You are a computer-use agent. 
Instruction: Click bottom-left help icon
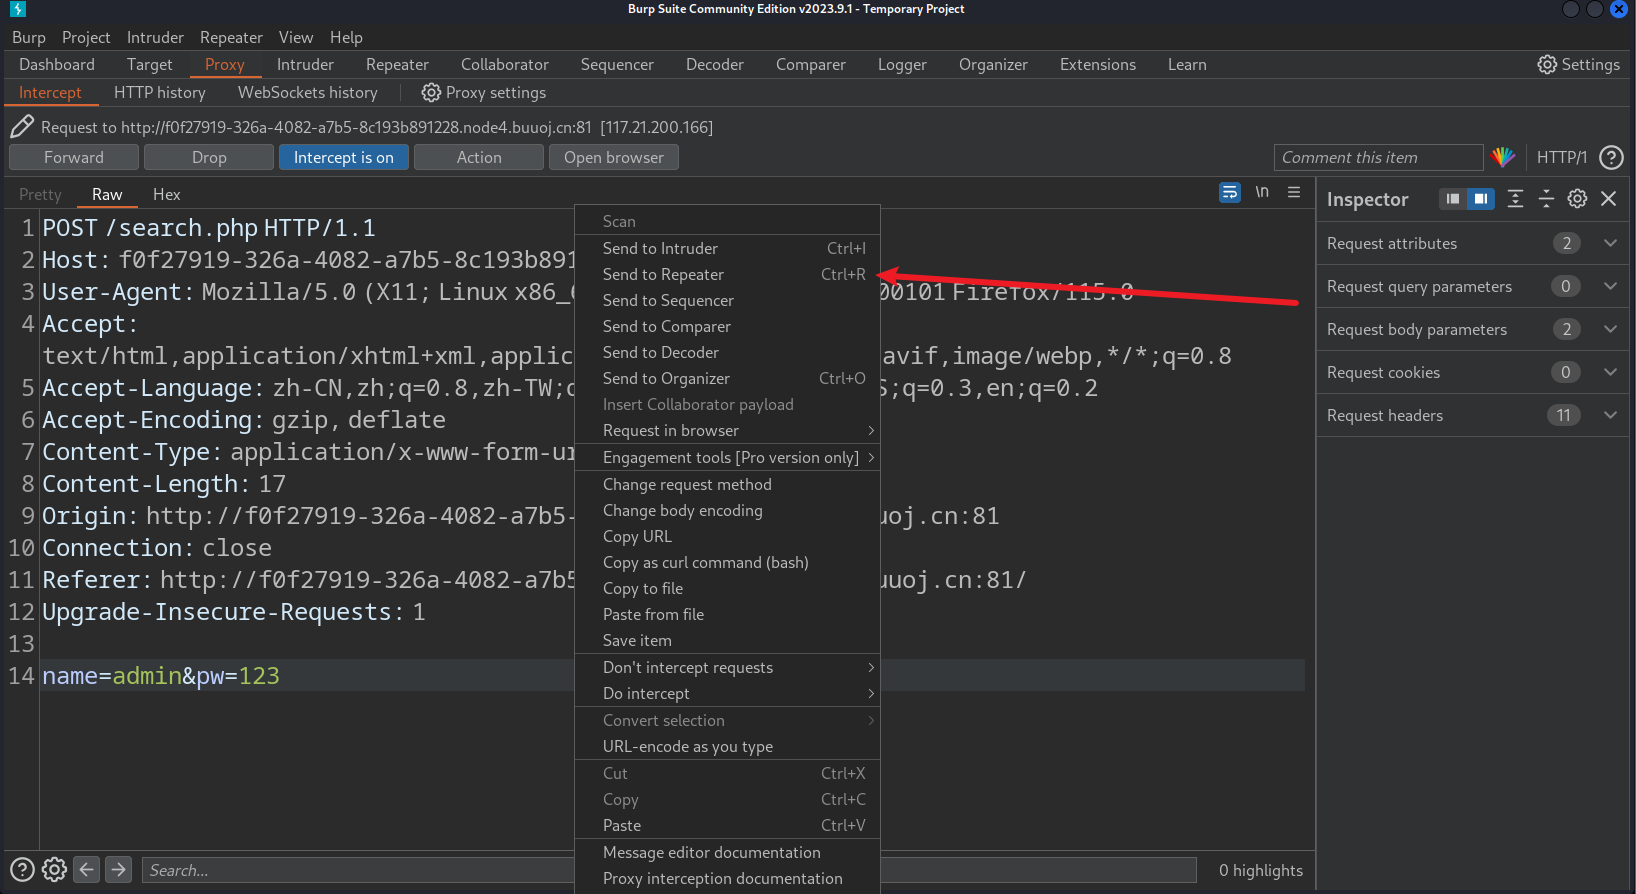tap(22, 870)
